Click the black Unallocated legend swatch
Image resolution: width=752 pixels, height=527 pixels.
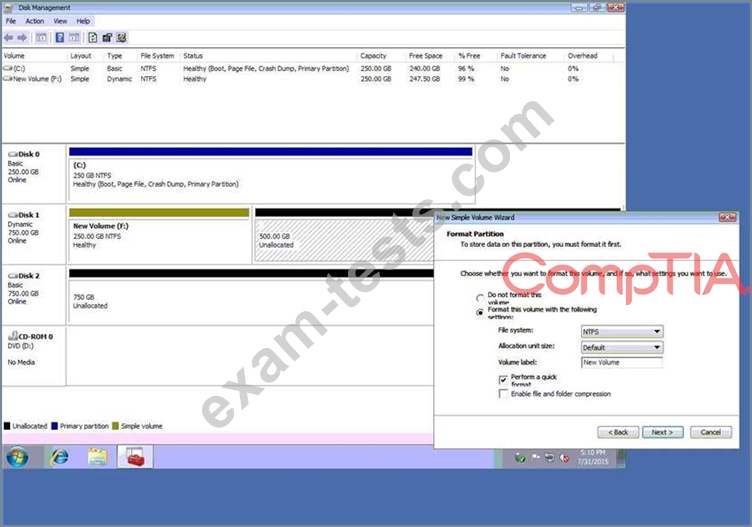pyautogui.click(x=7, y=426)
